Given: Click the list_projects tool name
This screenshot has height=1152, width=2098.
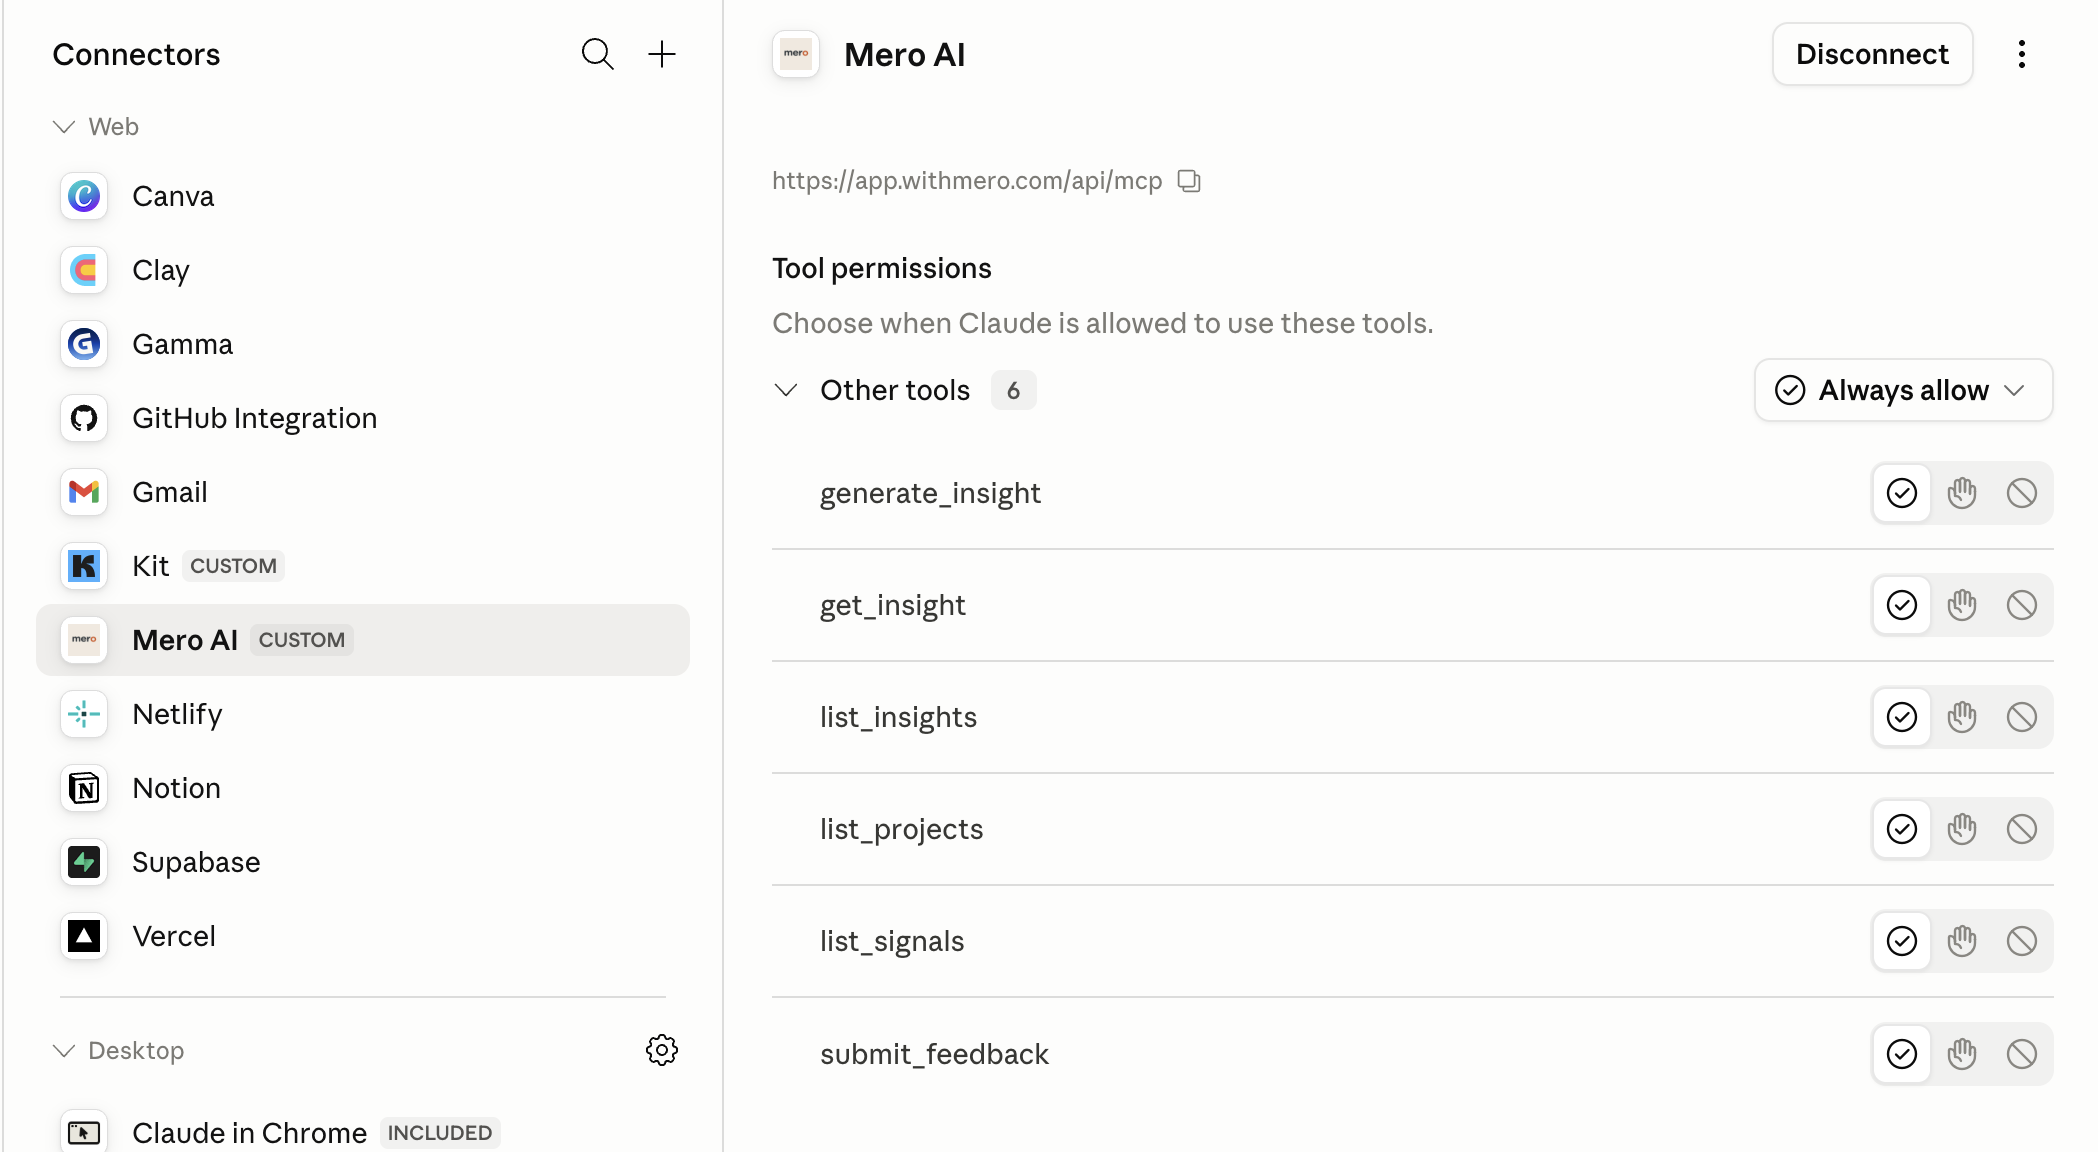Looking at the screenshot, I should 901,829.
